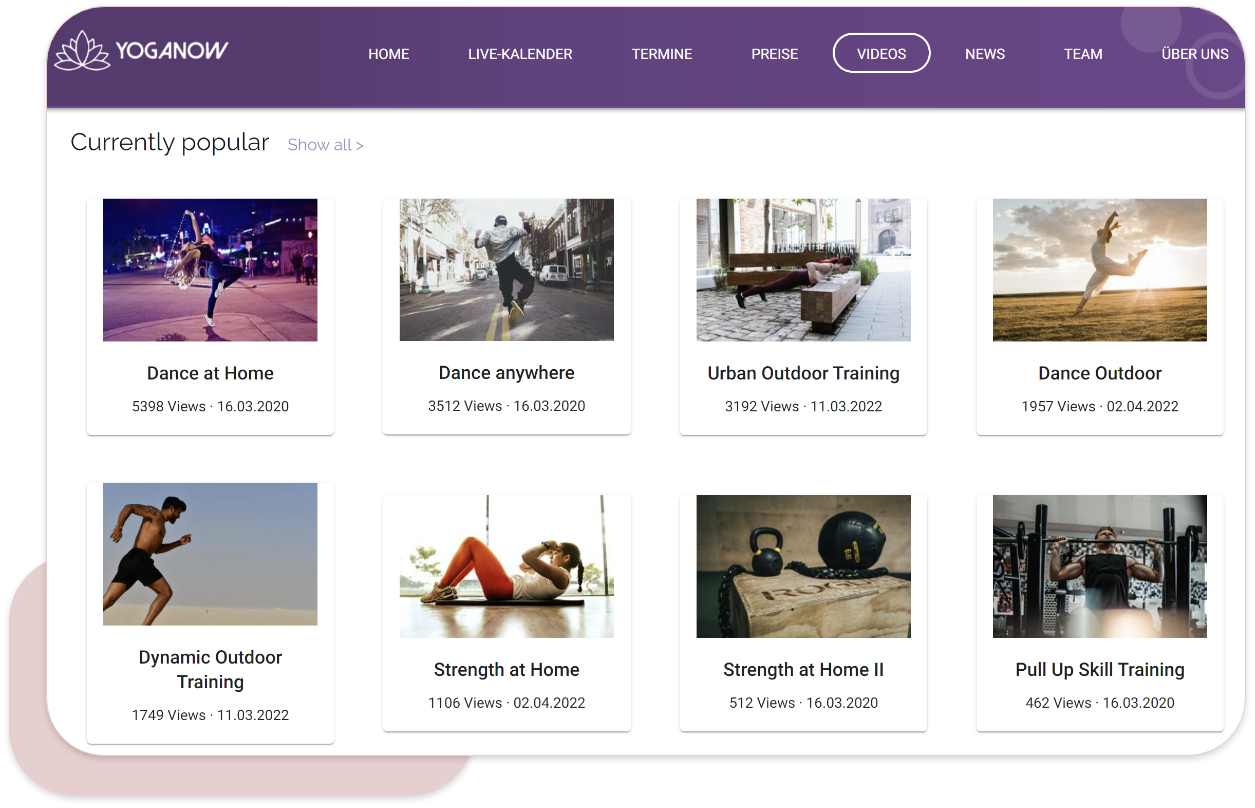Click the YogaNow lotus logo icon
This screenshot has width=1255, height=808.
(82, 51)
